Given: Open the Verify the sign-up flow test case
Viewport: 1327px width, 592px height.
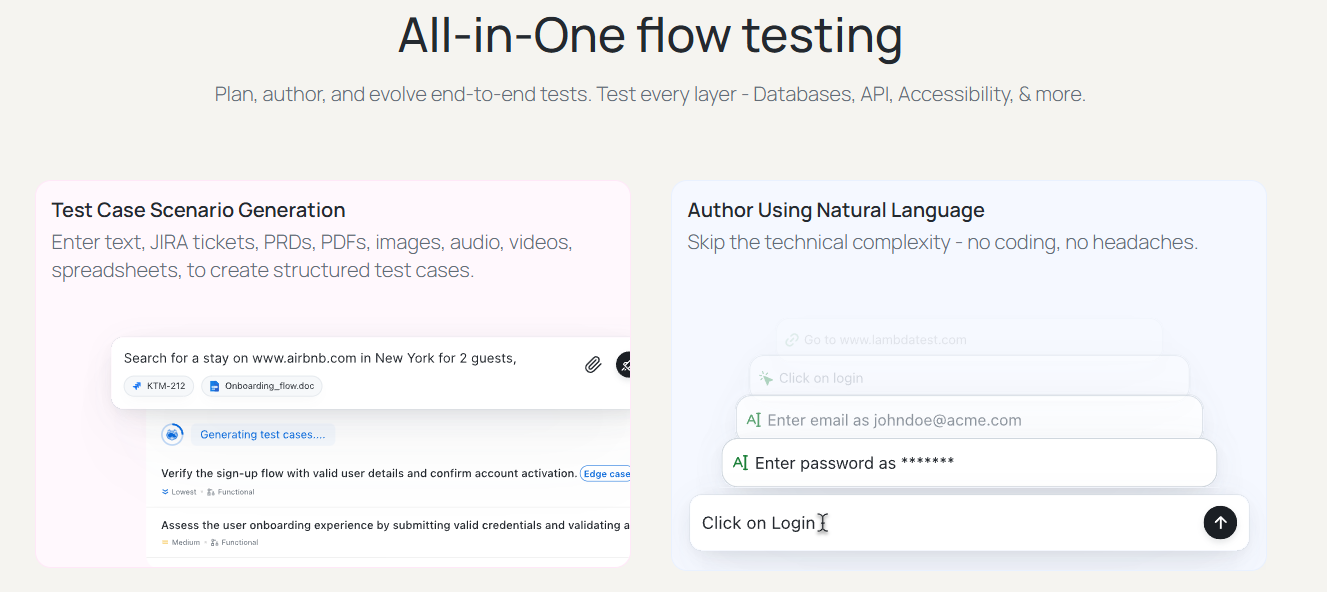Looking at the screenshot, I should click(x=369, y=473).
